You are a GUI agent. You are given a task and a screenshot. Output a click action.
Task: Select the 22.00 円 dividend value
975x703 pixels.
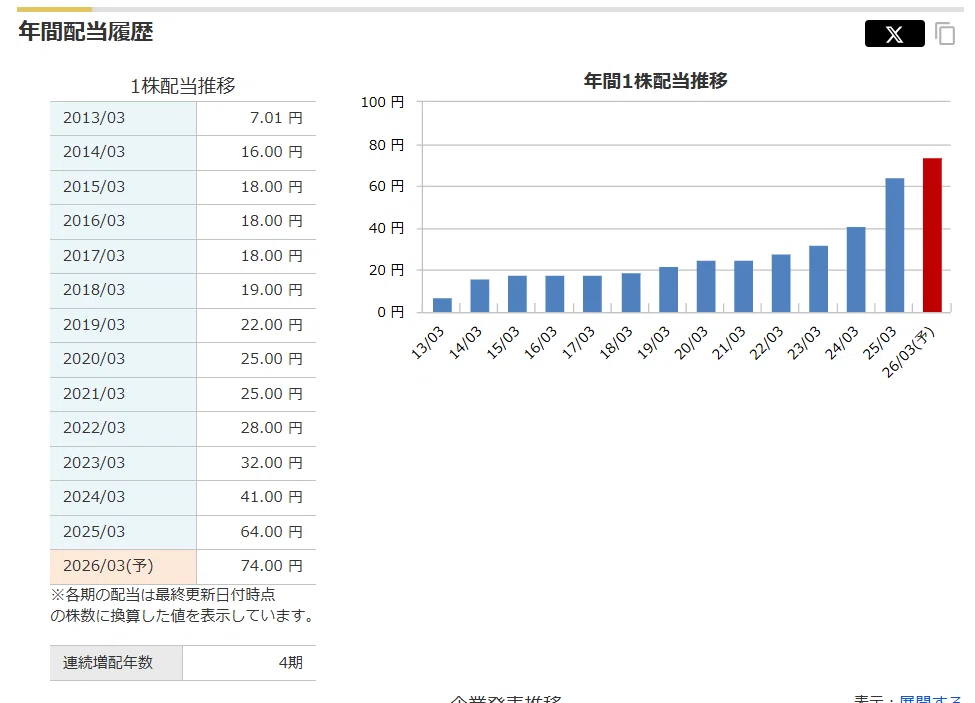pos(272,324)
